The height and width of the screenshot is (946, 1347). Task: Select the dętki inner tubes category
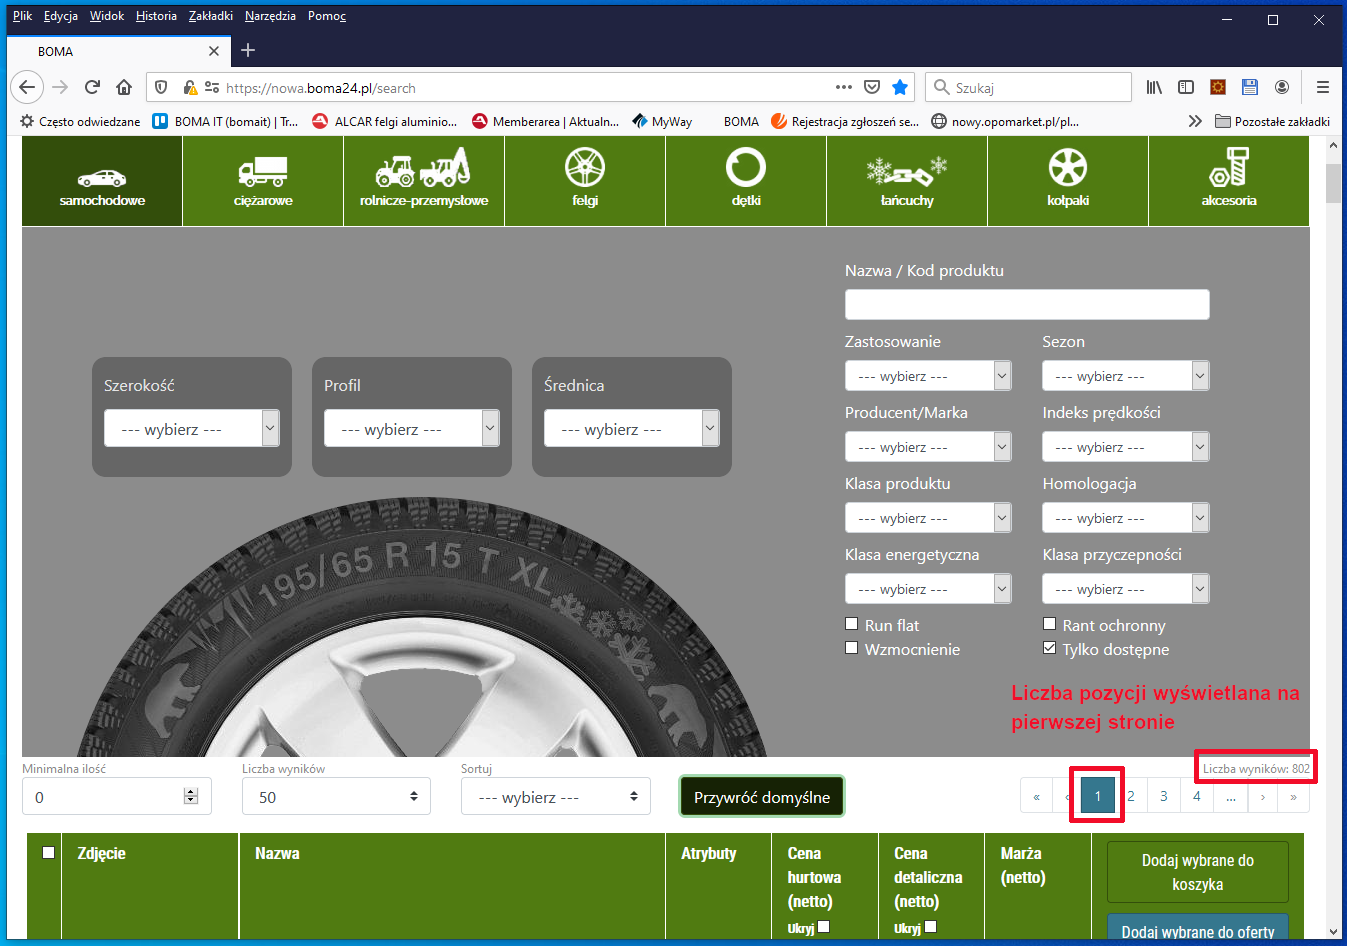[x=746, y=180]
